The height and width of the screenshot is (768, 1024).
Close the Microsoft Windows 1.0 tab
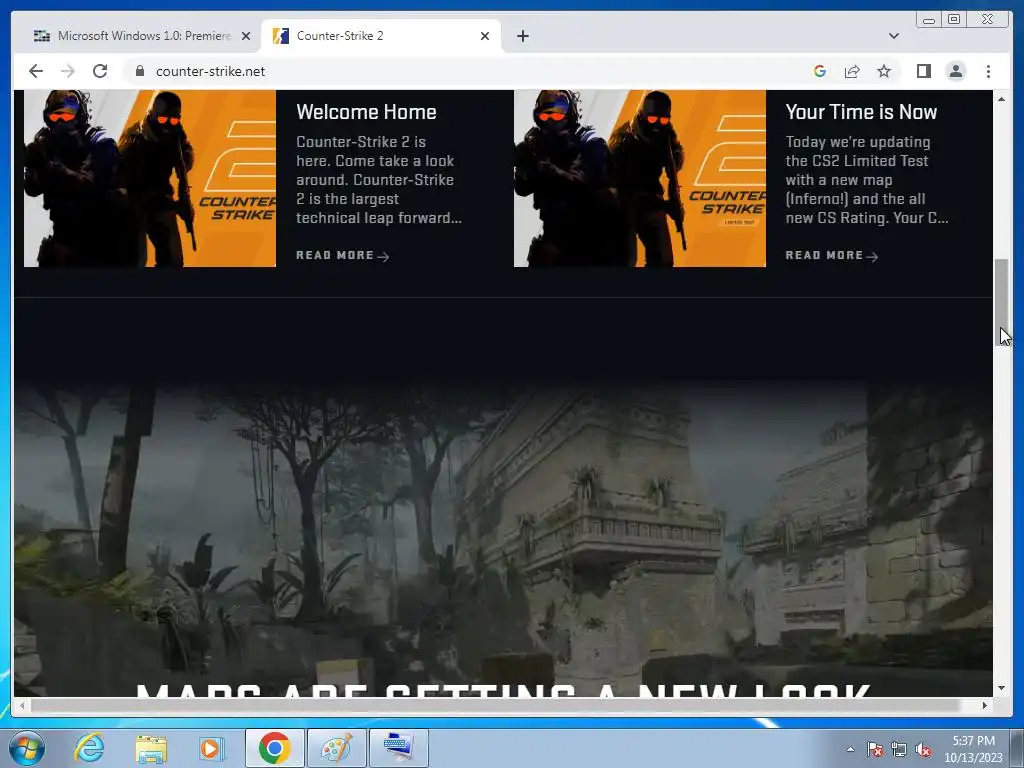point(246,36)
